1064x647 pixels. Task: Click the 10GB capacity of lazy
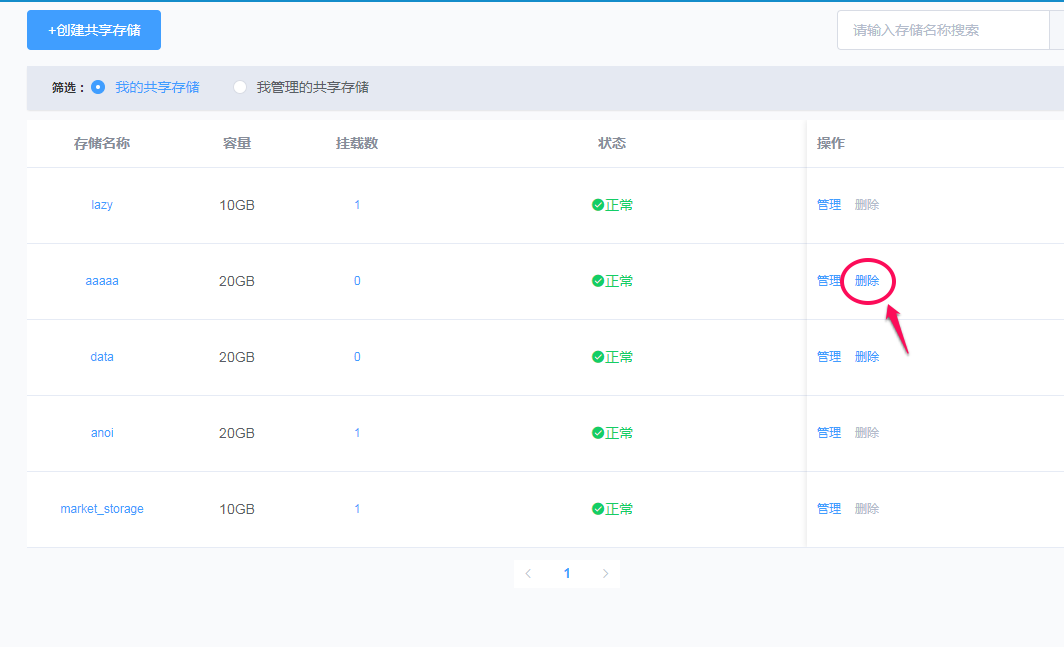(x=237, y=205)
